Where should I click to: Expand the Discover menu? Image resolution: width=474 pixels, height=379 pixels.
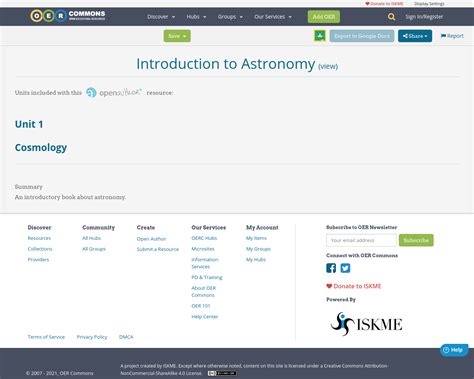[x=161, y=17]
